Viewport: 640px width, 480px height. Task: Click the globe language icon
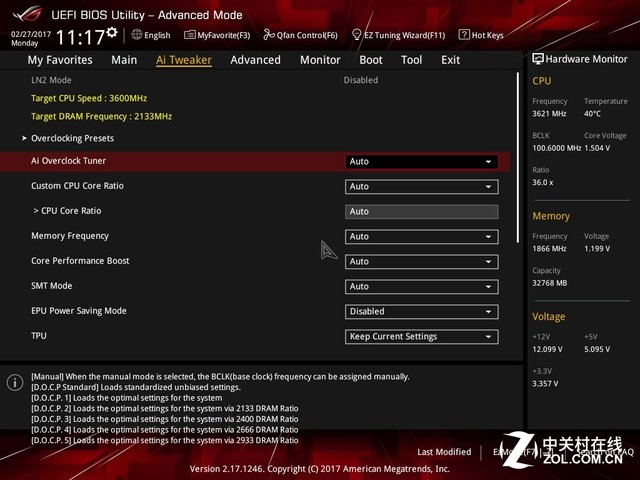[x=137, y=35]
